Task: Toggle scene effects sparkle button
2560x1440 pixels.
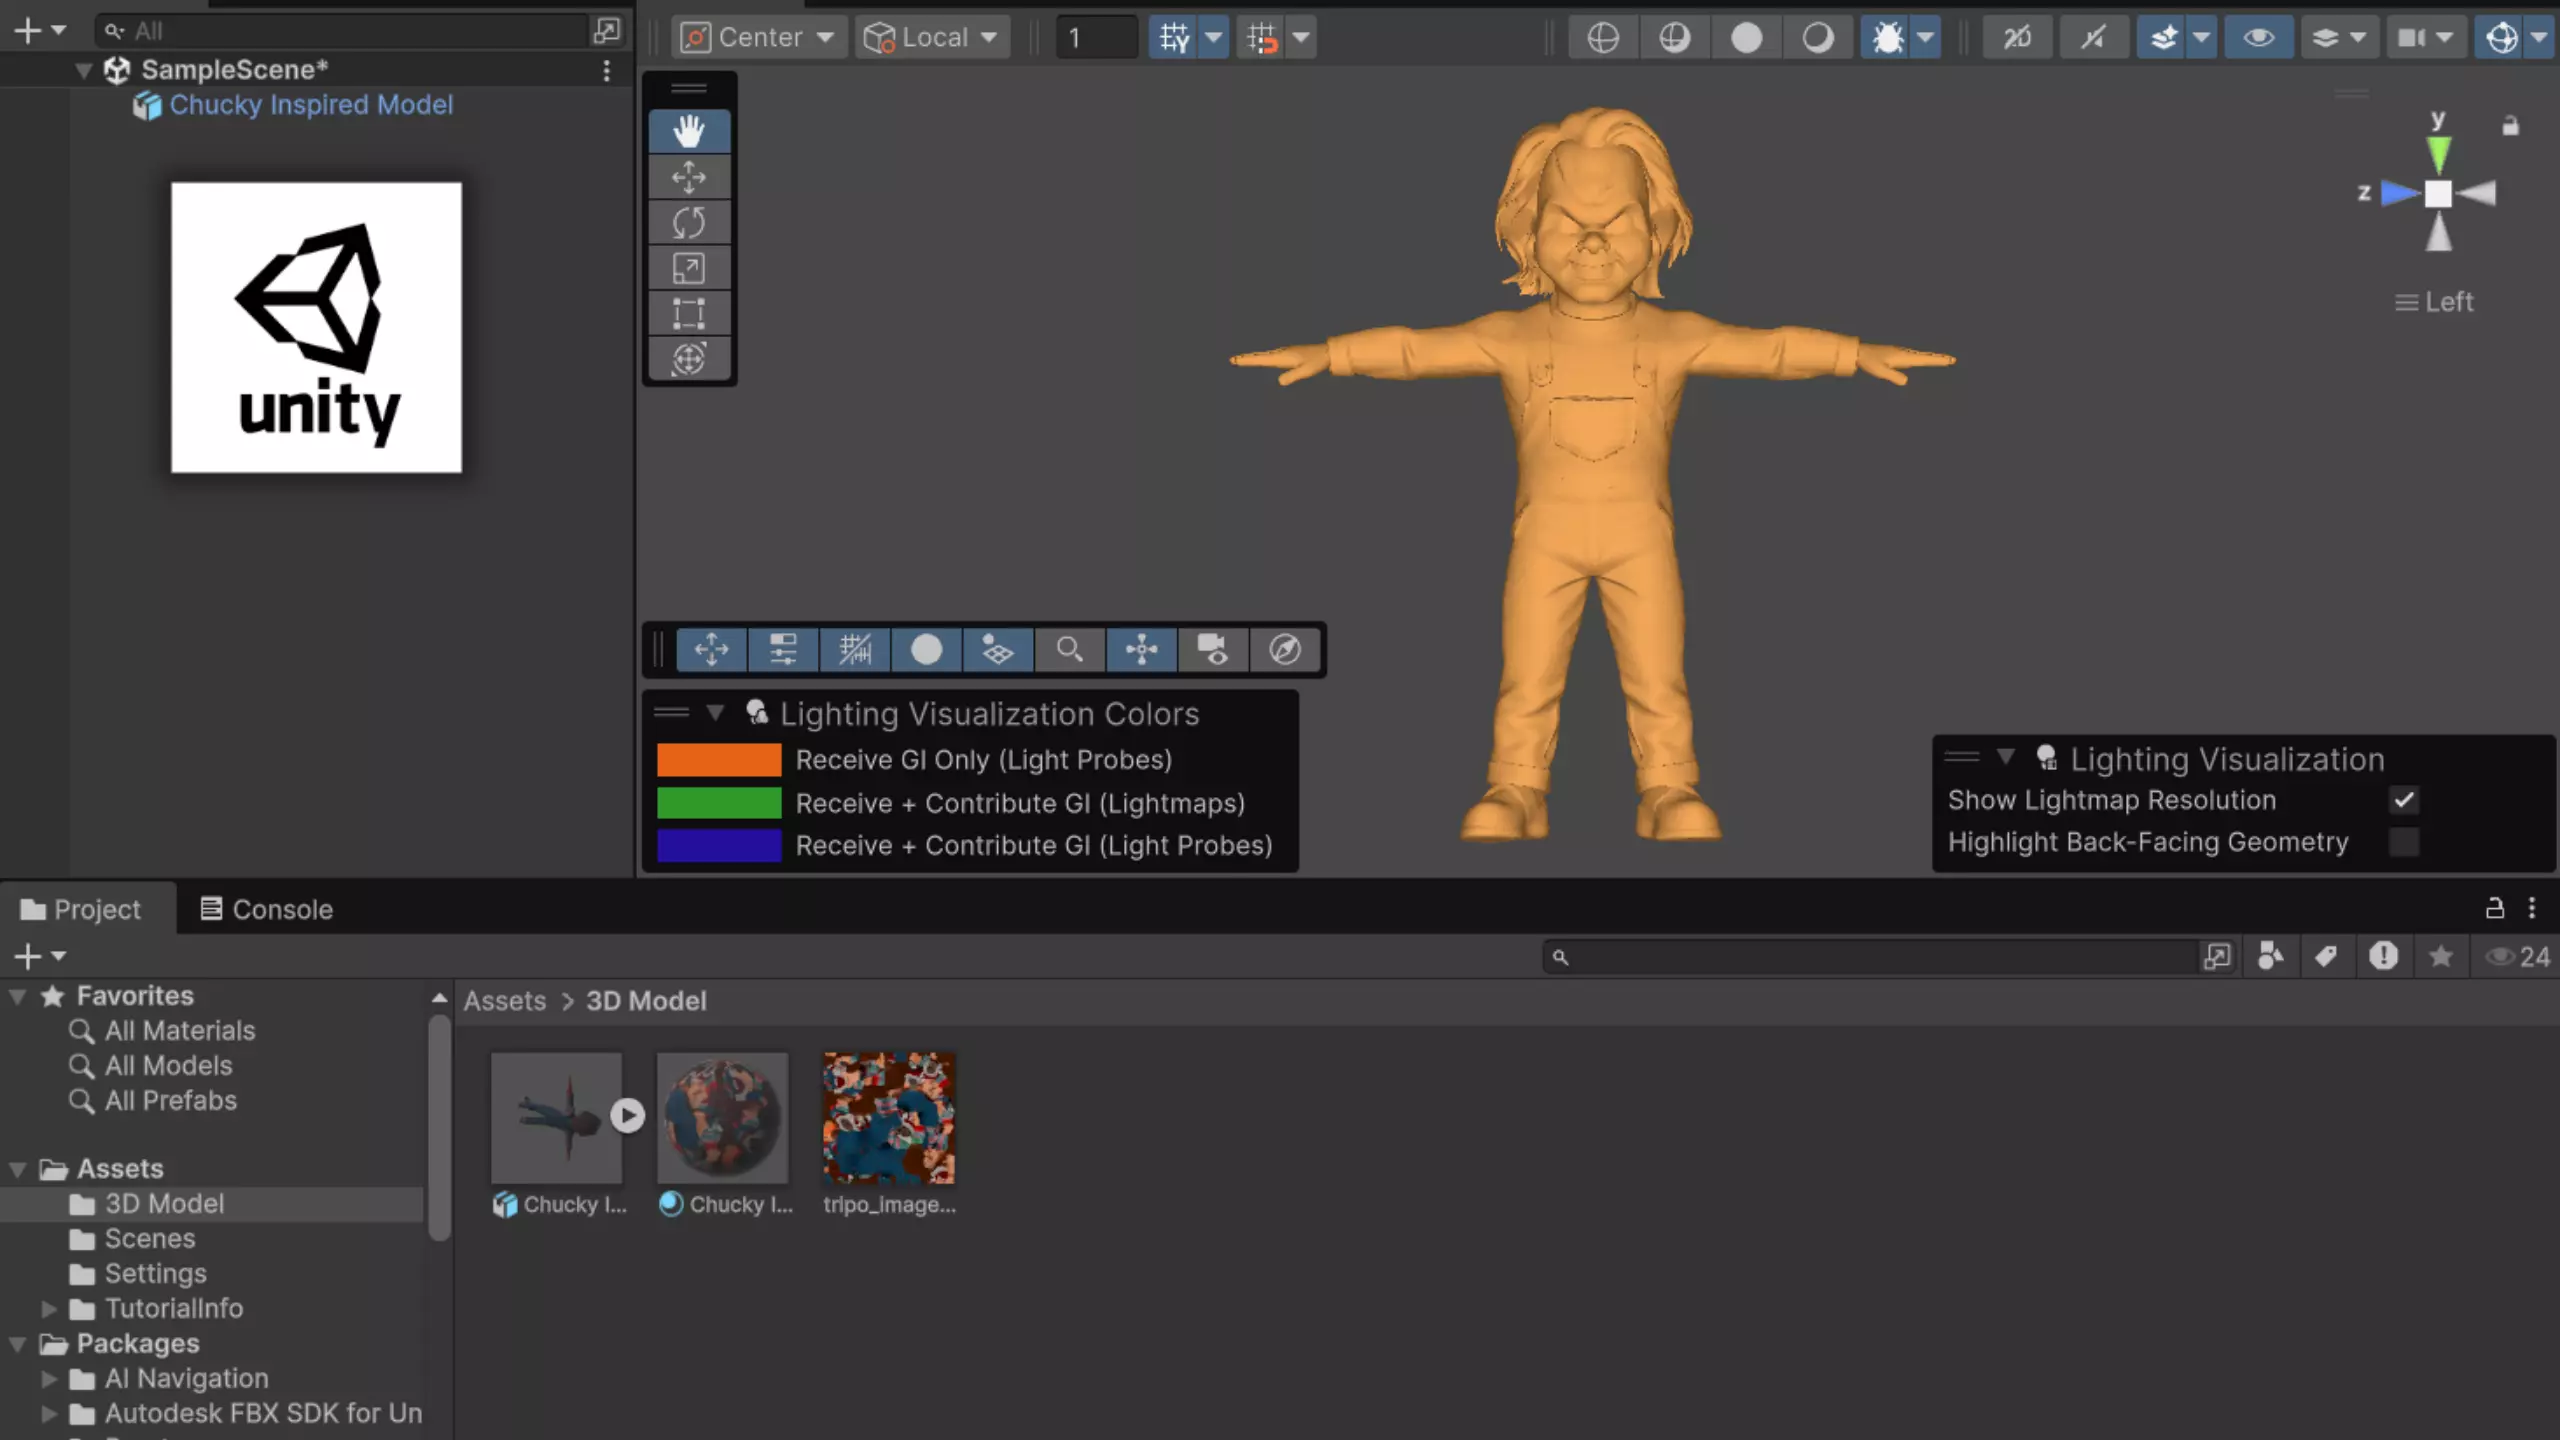Action: coord(2163,37)
